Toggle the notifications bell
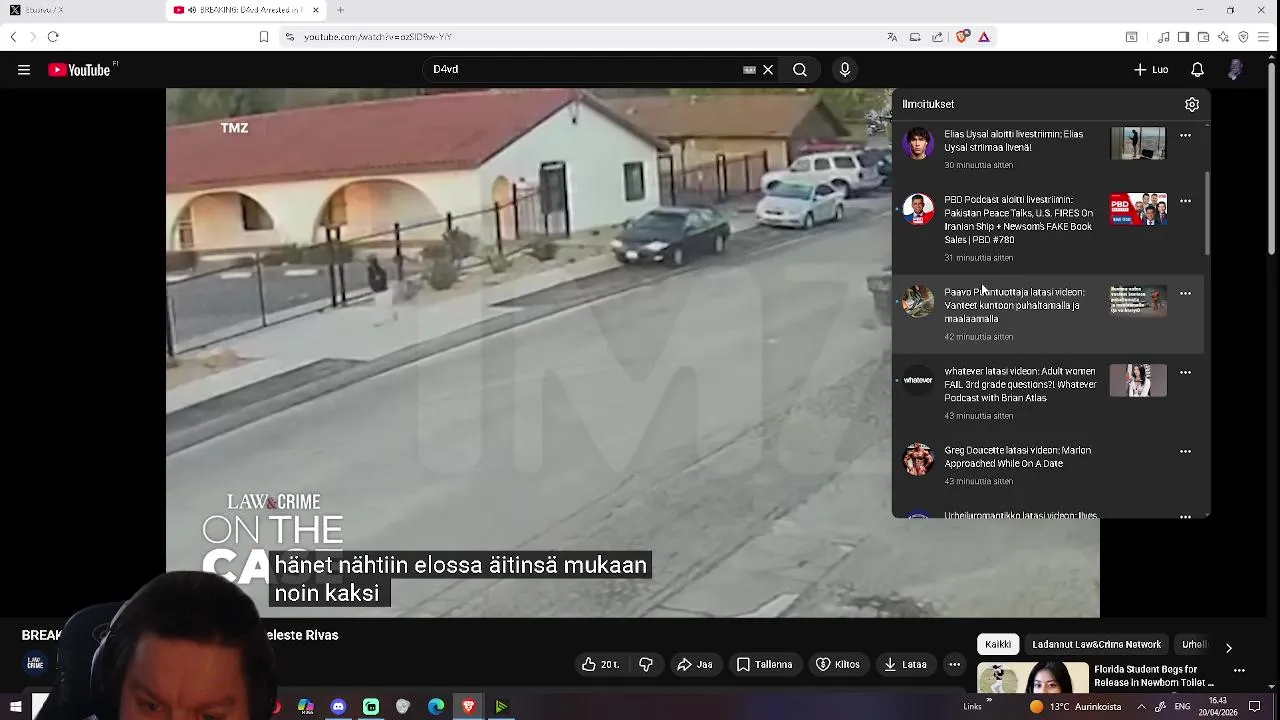 point(1197,70)
